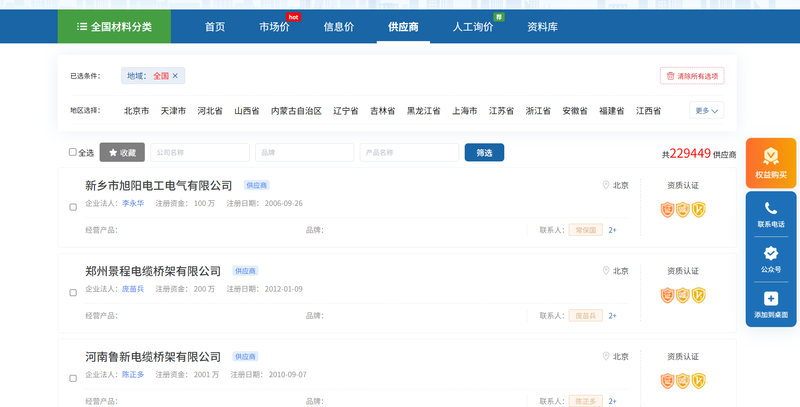Filter by 上海市 region
Image resolution: width=800 pixels, height=407 pixels.
465,111
